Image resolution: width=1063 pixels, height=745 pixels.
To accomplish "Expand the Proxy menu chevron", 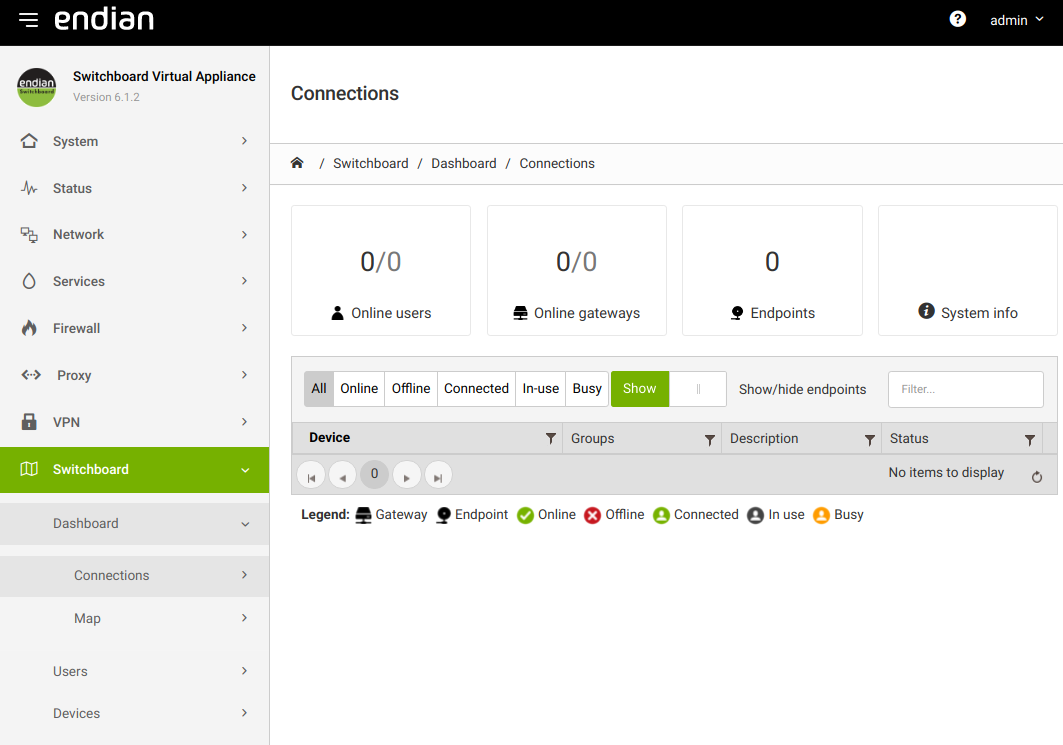I will click(x=245, y=375).
